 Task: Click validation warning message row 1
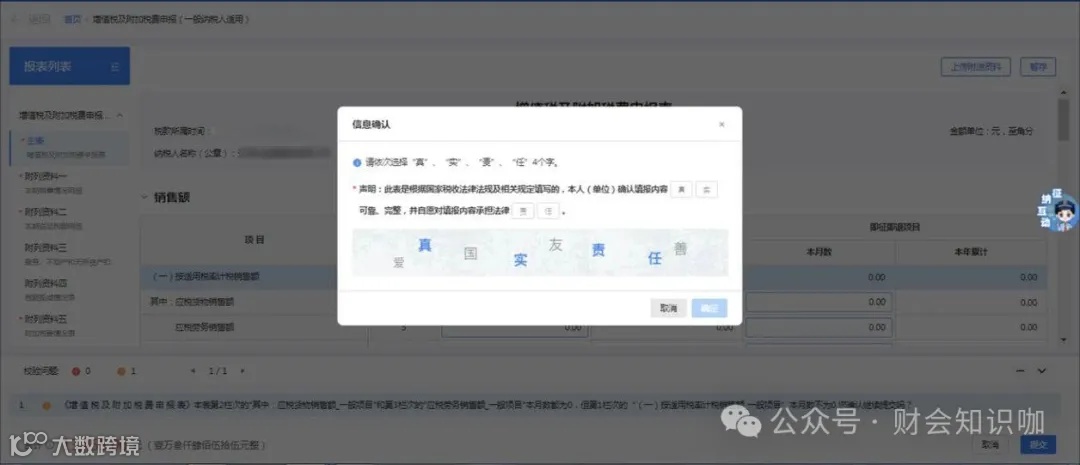(x=532, y=405)
